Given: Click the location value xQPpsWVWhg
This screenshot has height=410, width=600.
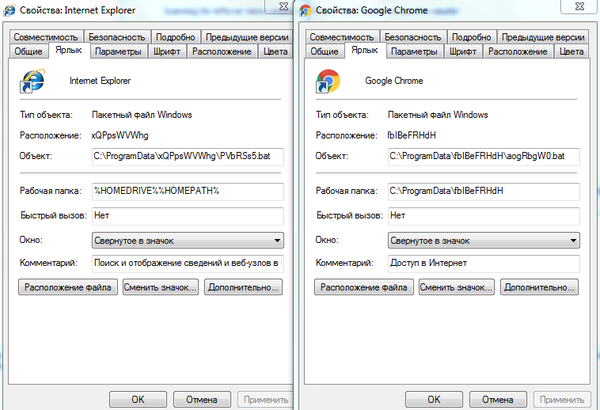Looking at the screenshot, I should point(120,136).
